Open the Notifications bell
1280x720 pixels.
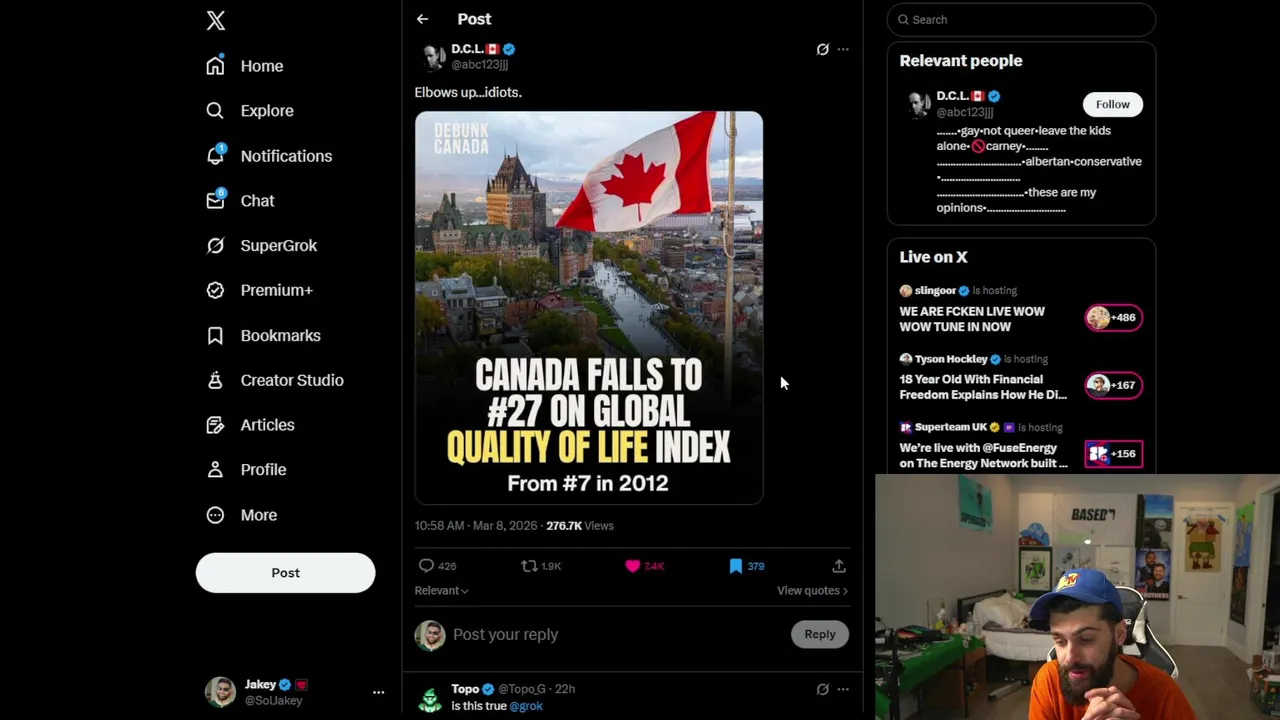(x=215, y=156)
